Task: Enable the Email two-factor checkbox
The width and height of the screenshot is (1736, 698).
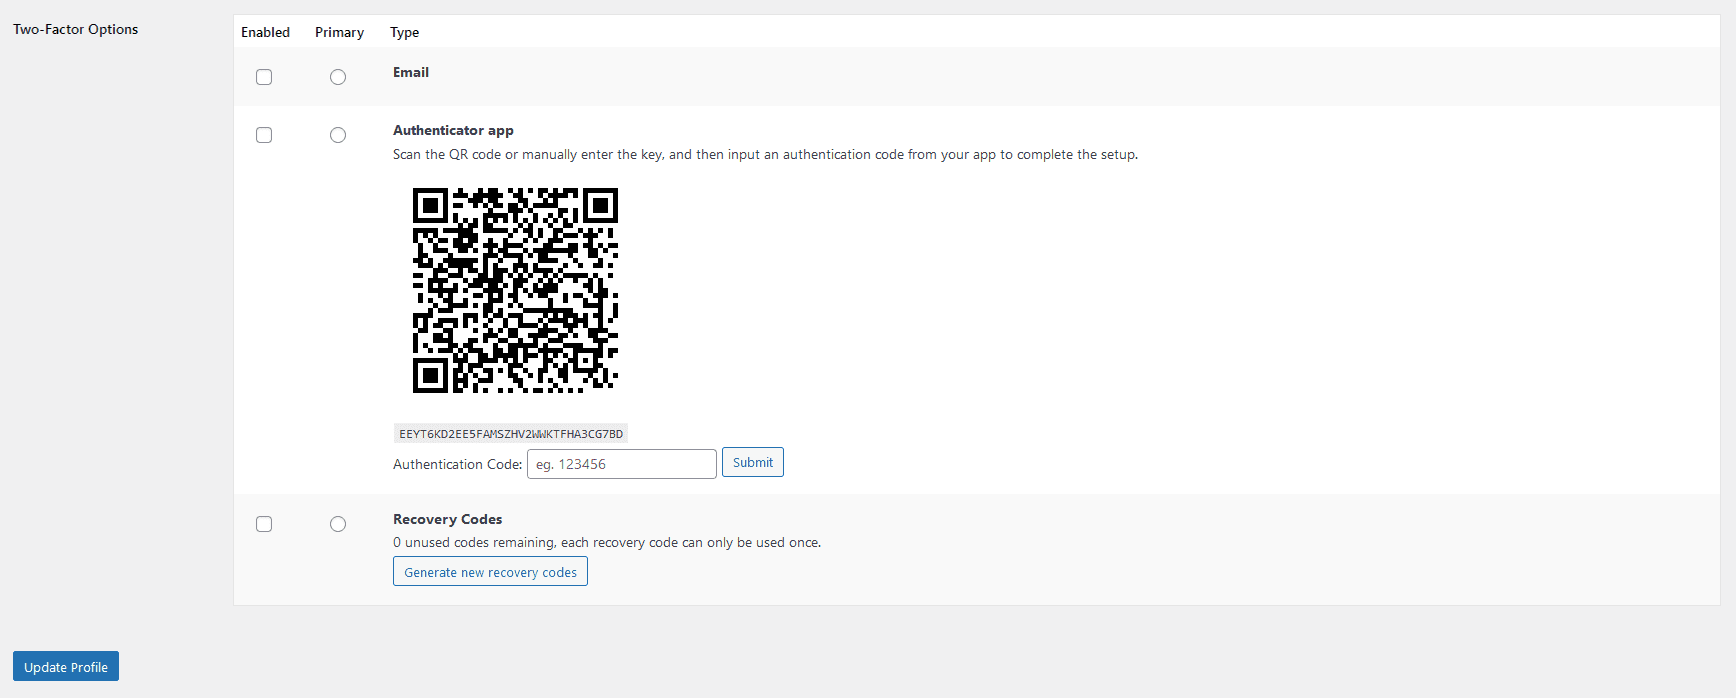Action: (264, 77)
